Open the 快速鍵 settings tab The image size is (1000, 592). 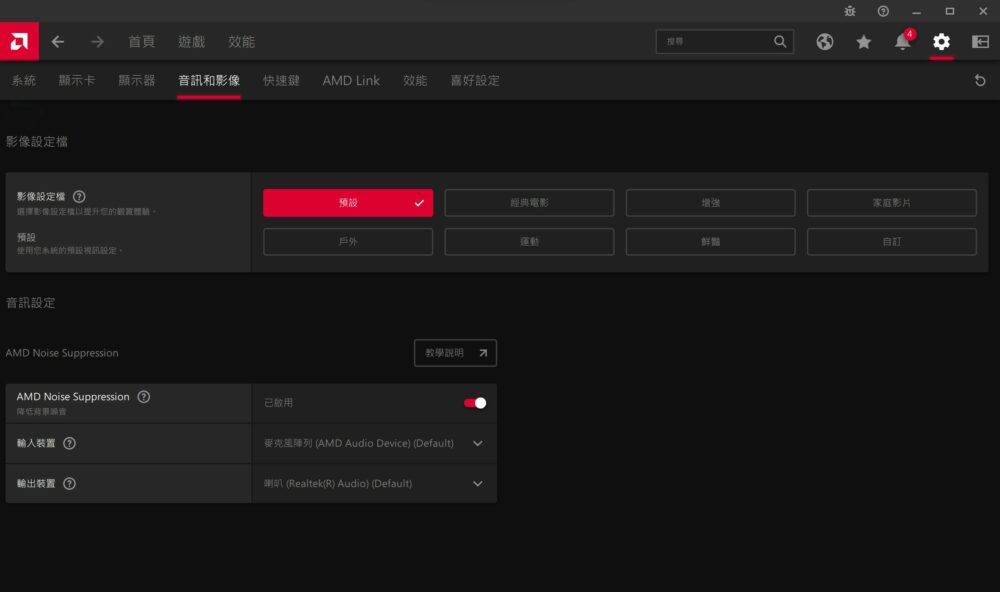281,80
